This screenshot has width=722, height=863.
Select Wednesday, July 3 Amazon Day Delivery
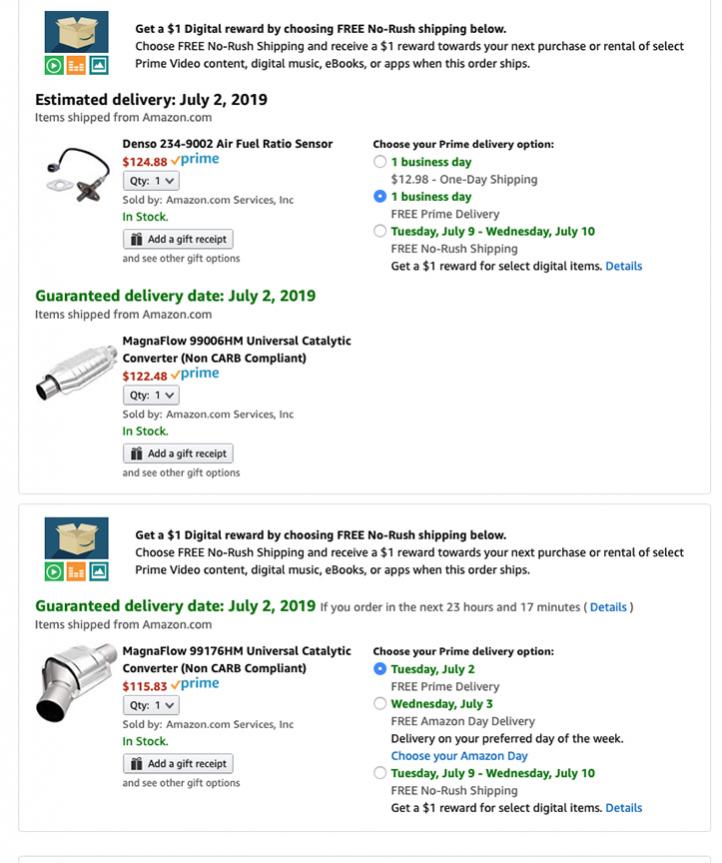pyautogui.click(x=380, y=703)
